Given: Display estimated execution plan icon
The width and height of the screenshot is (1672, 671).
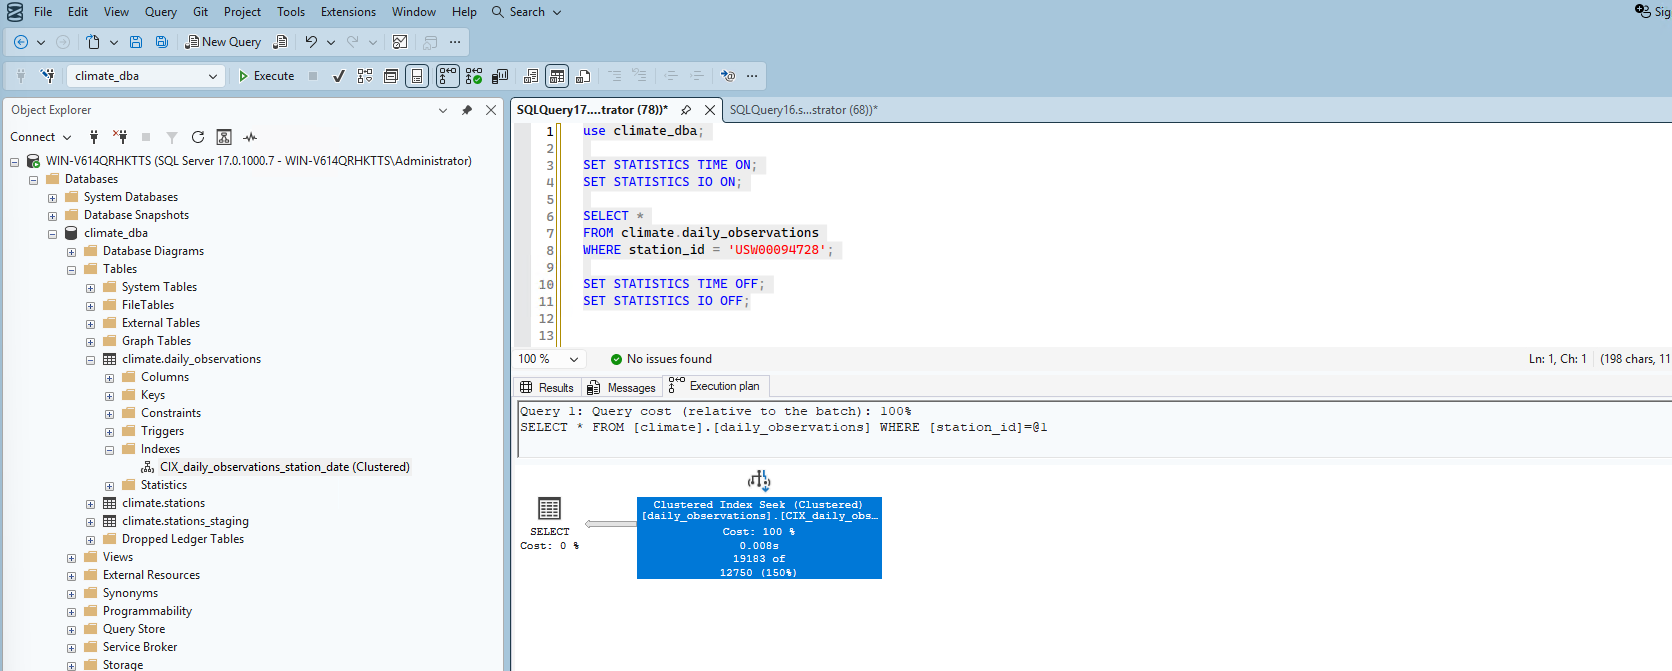Looking at the screenshot, I should tap(365, 76).
